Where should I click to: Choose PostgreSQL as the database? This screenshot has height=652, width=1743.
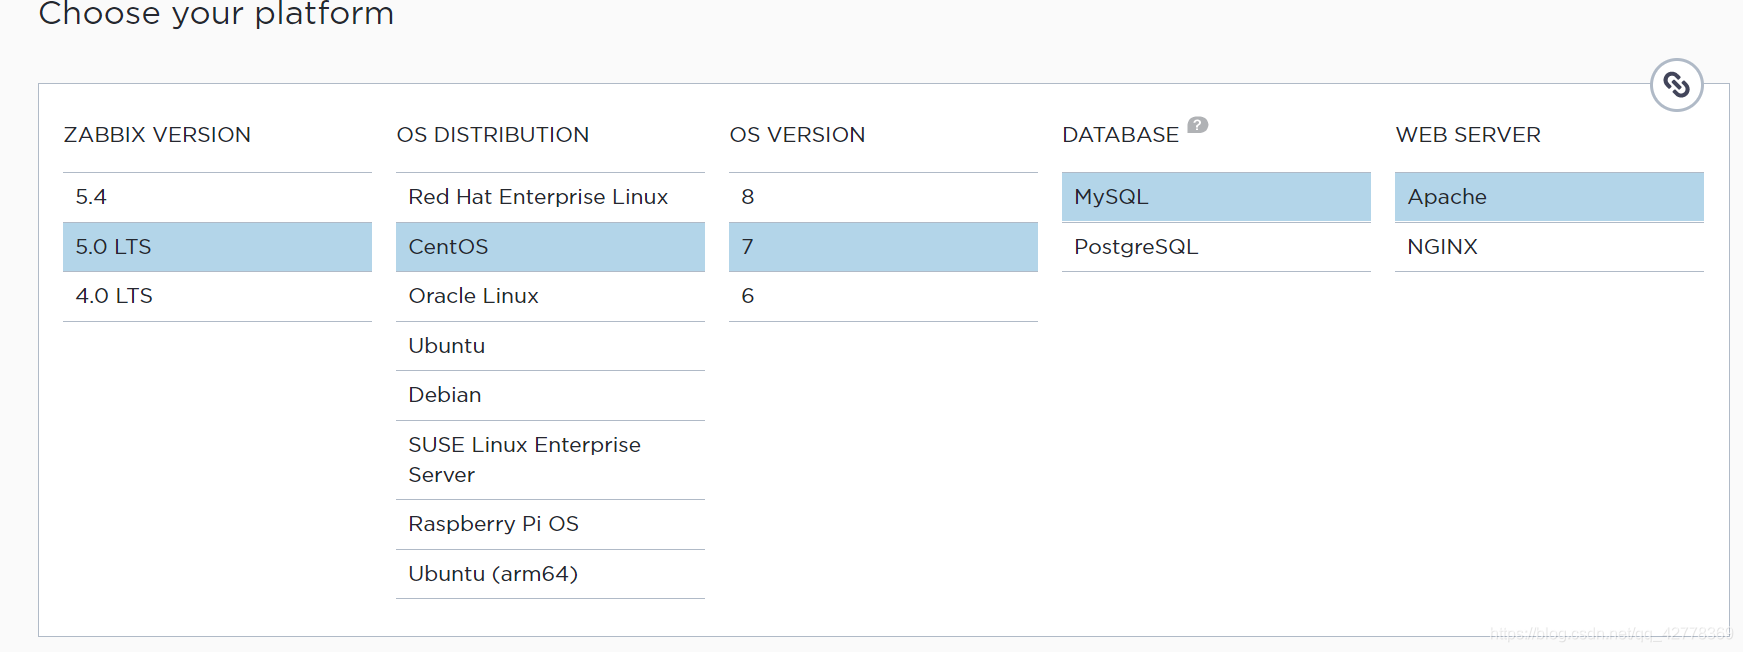click(1216, 247)
